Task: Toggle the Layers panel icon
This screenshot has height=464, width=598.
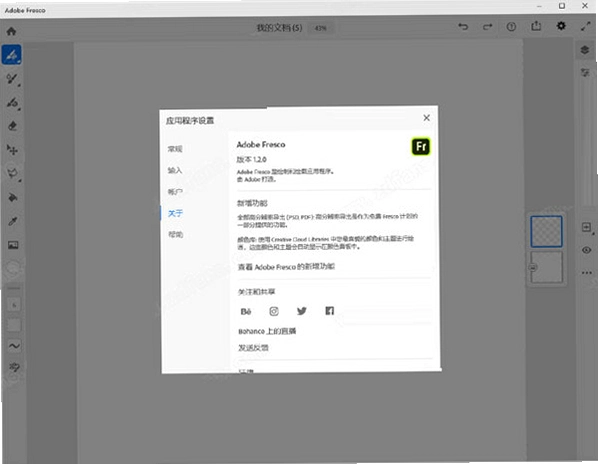Action: click(585, 50)
